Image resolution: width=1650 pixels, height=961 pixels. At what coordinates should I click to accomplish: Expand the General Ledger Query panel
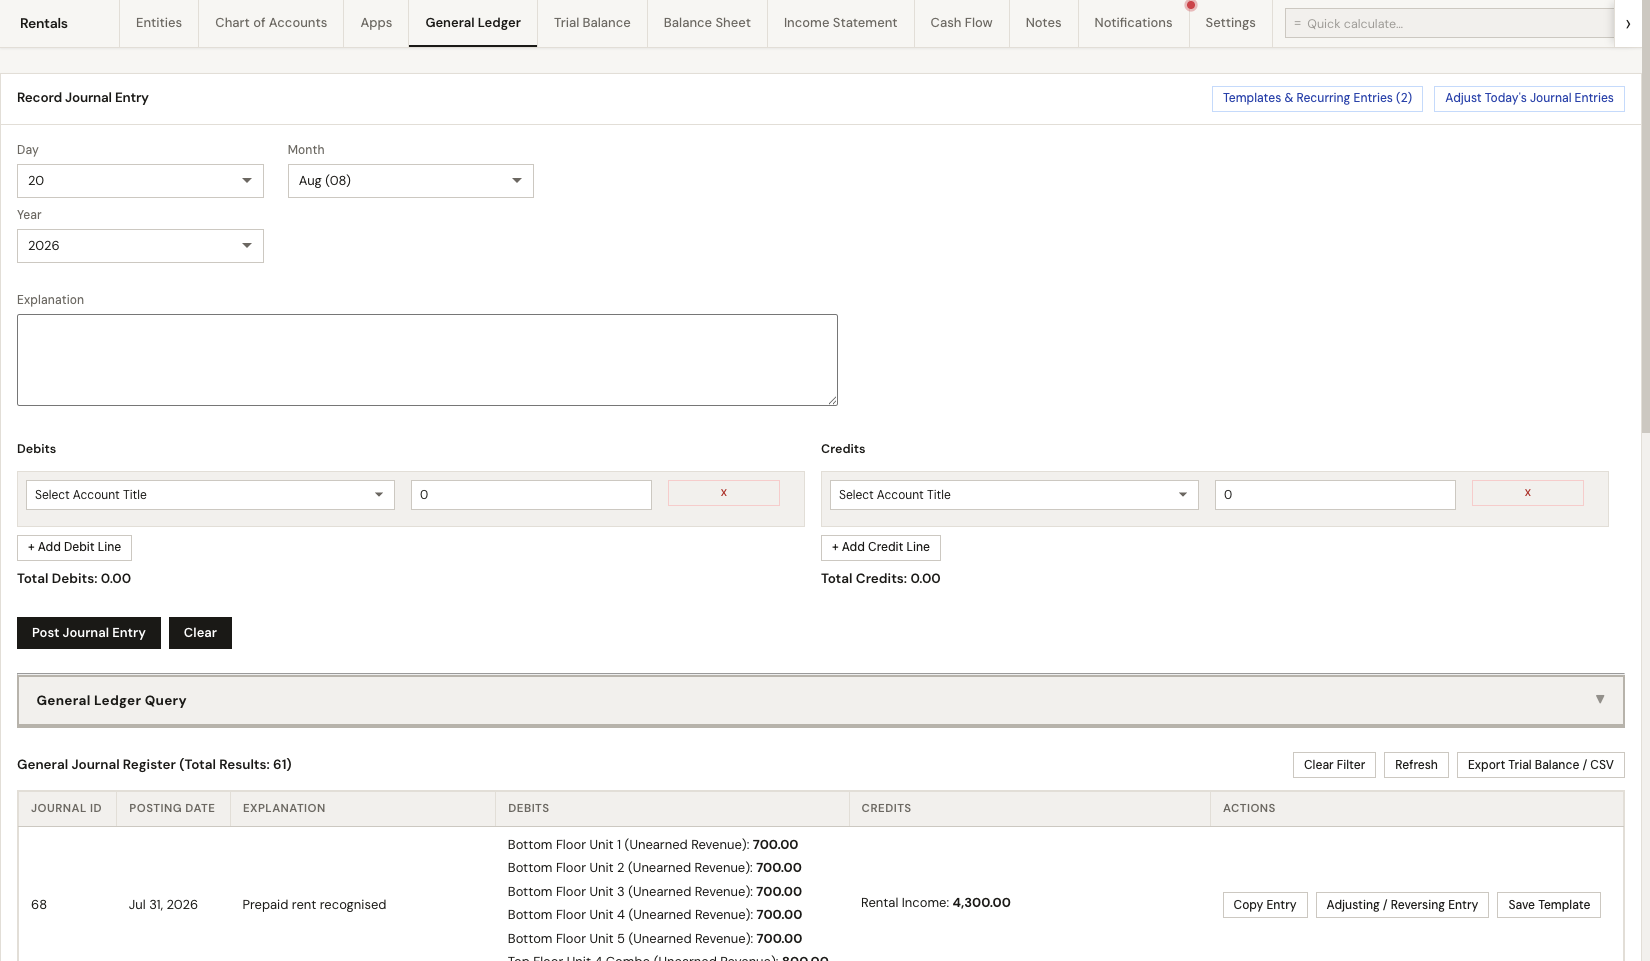tap(821, 700)
